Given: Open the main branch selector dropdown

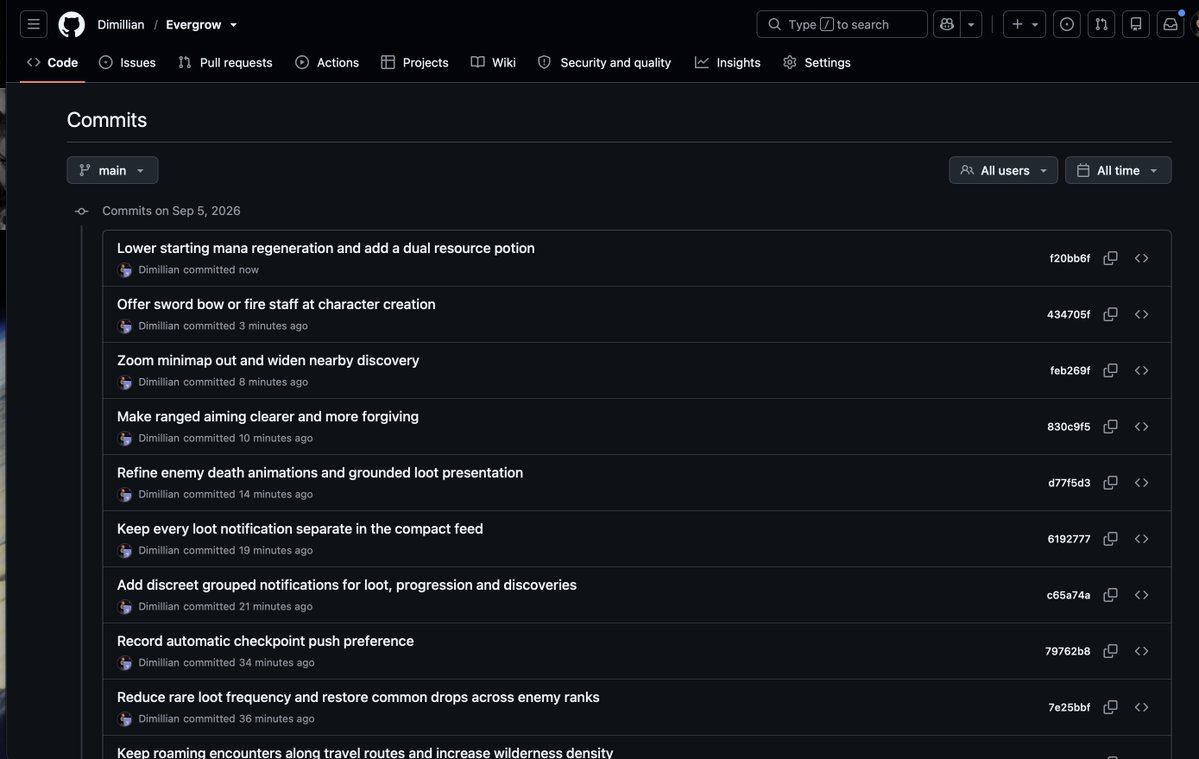Looking at the screenshot, I should 112,170.
